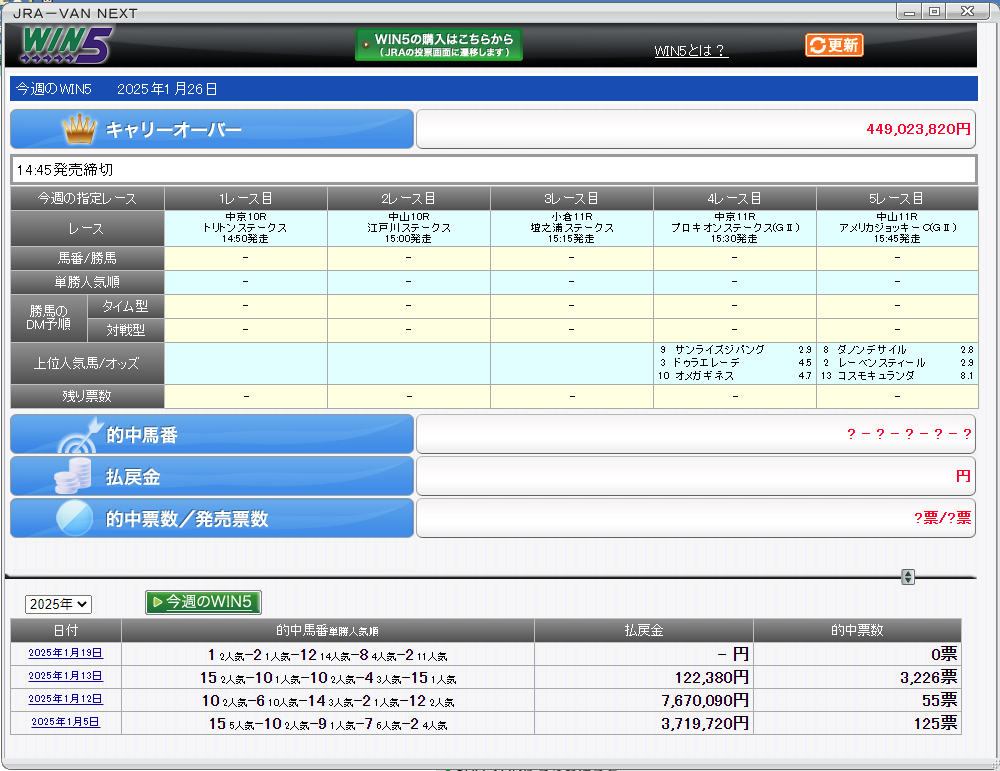
Task: Click the ?－?－?－?－? winning numbers value
Action: pyautogui.click(x=909, y=434)
